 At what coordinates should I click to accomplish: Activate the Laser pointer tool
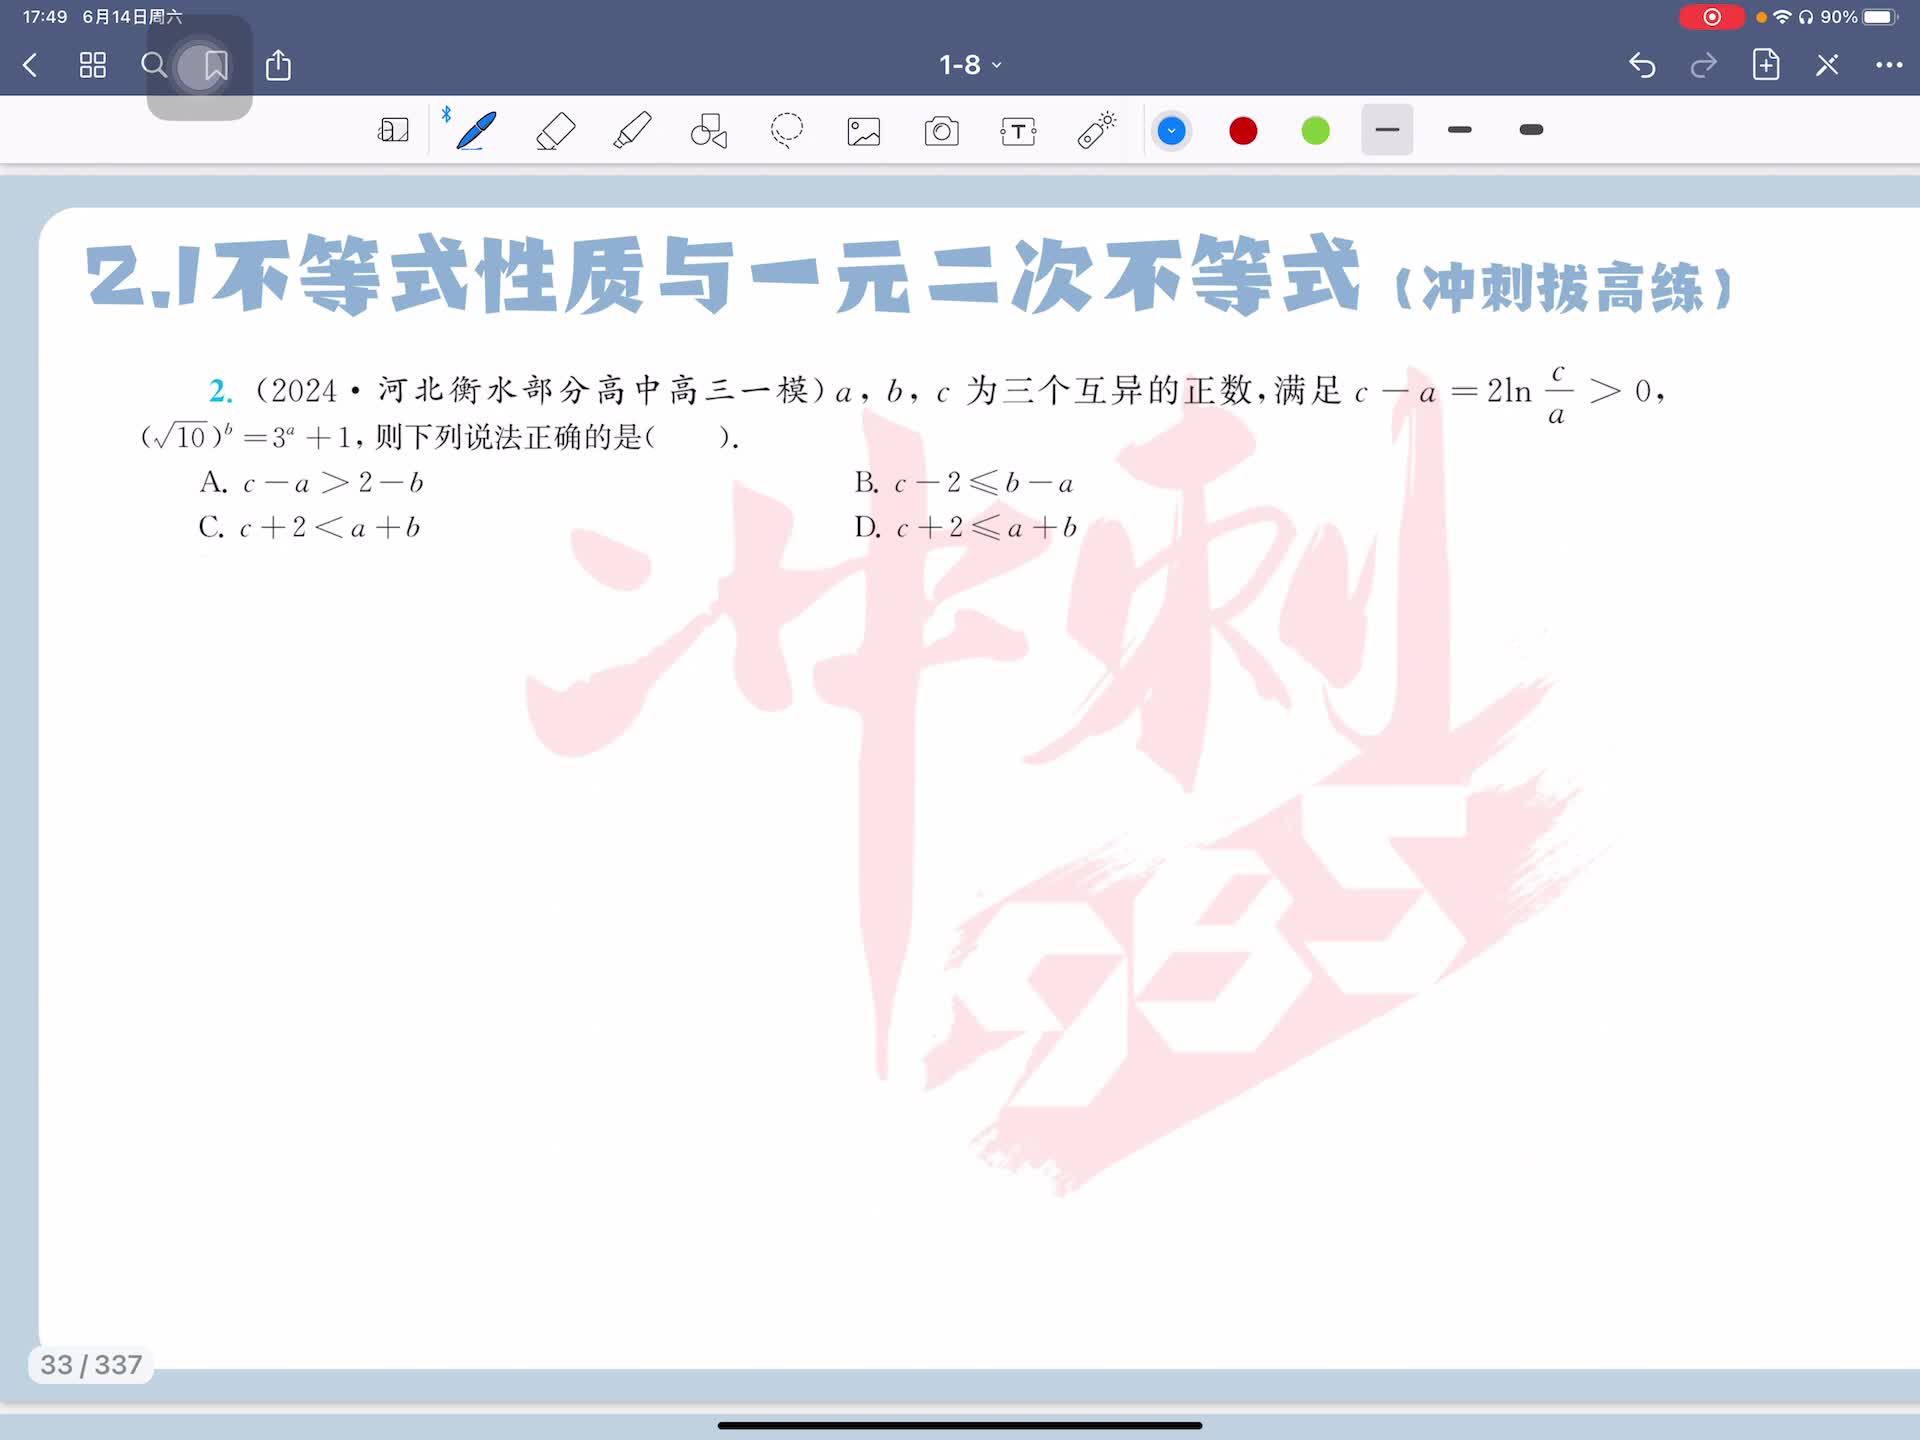point(1096,131)
